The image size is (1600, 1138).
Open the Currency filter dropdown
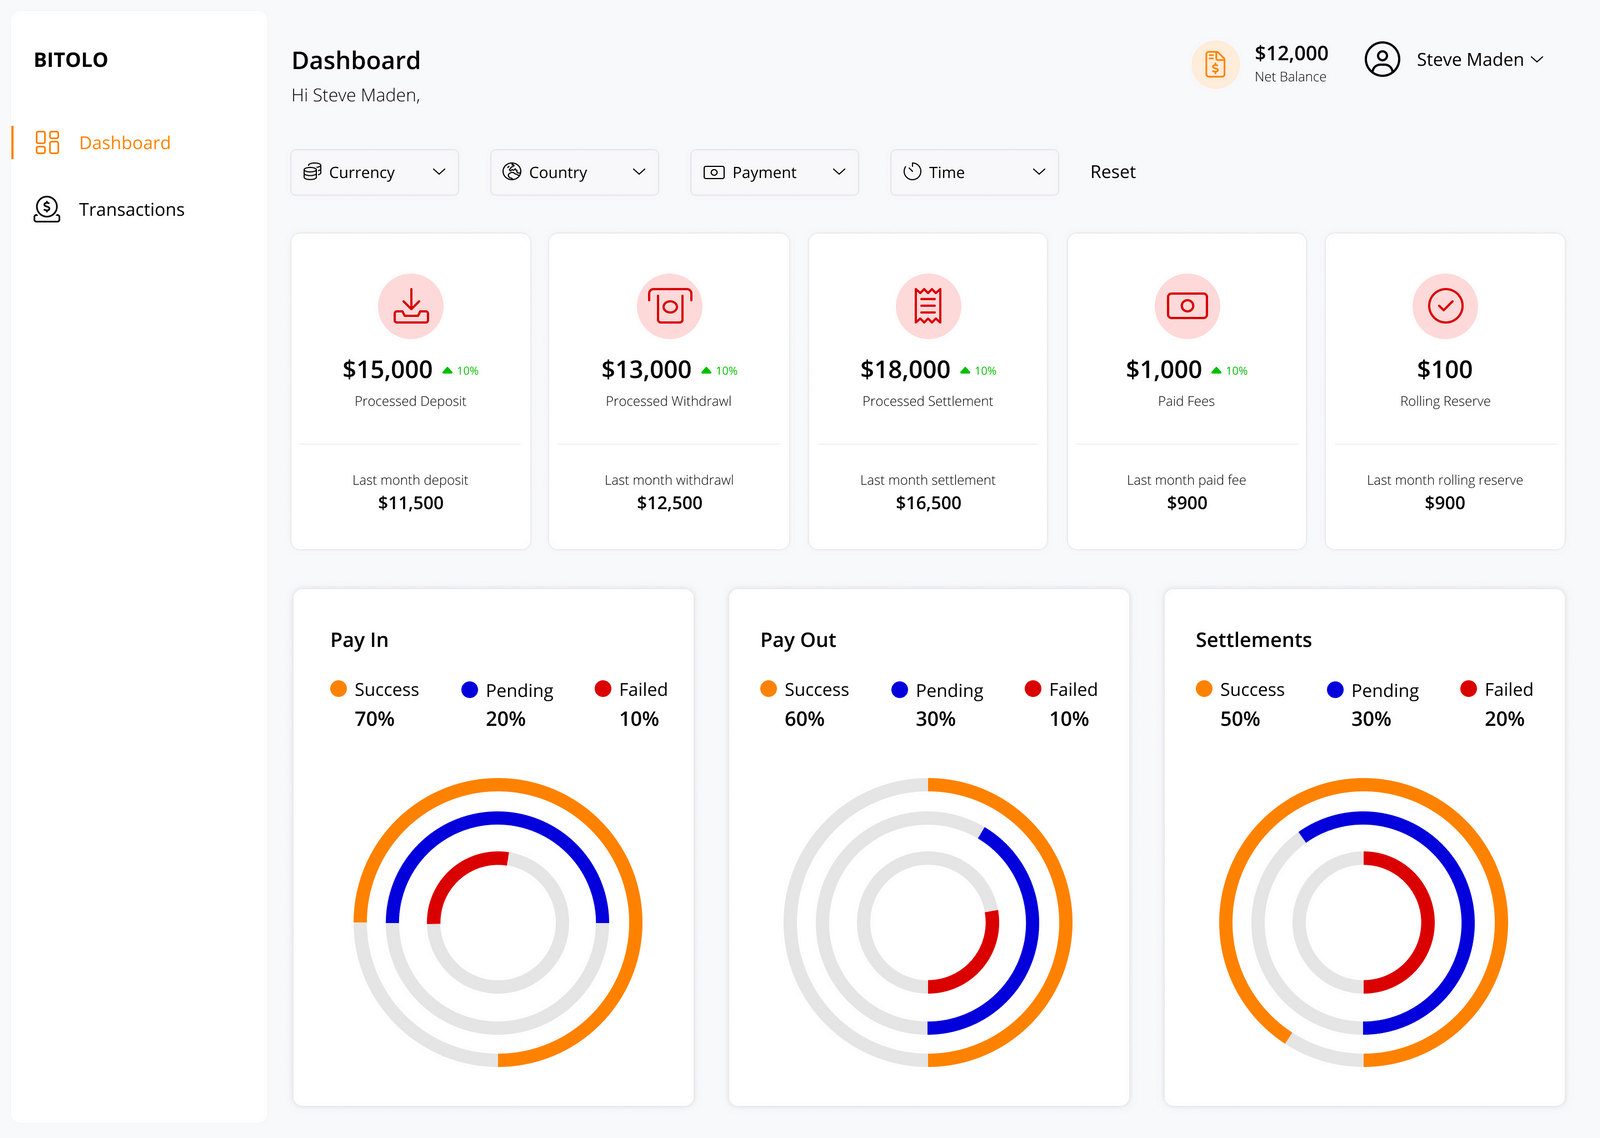(374, 172)
